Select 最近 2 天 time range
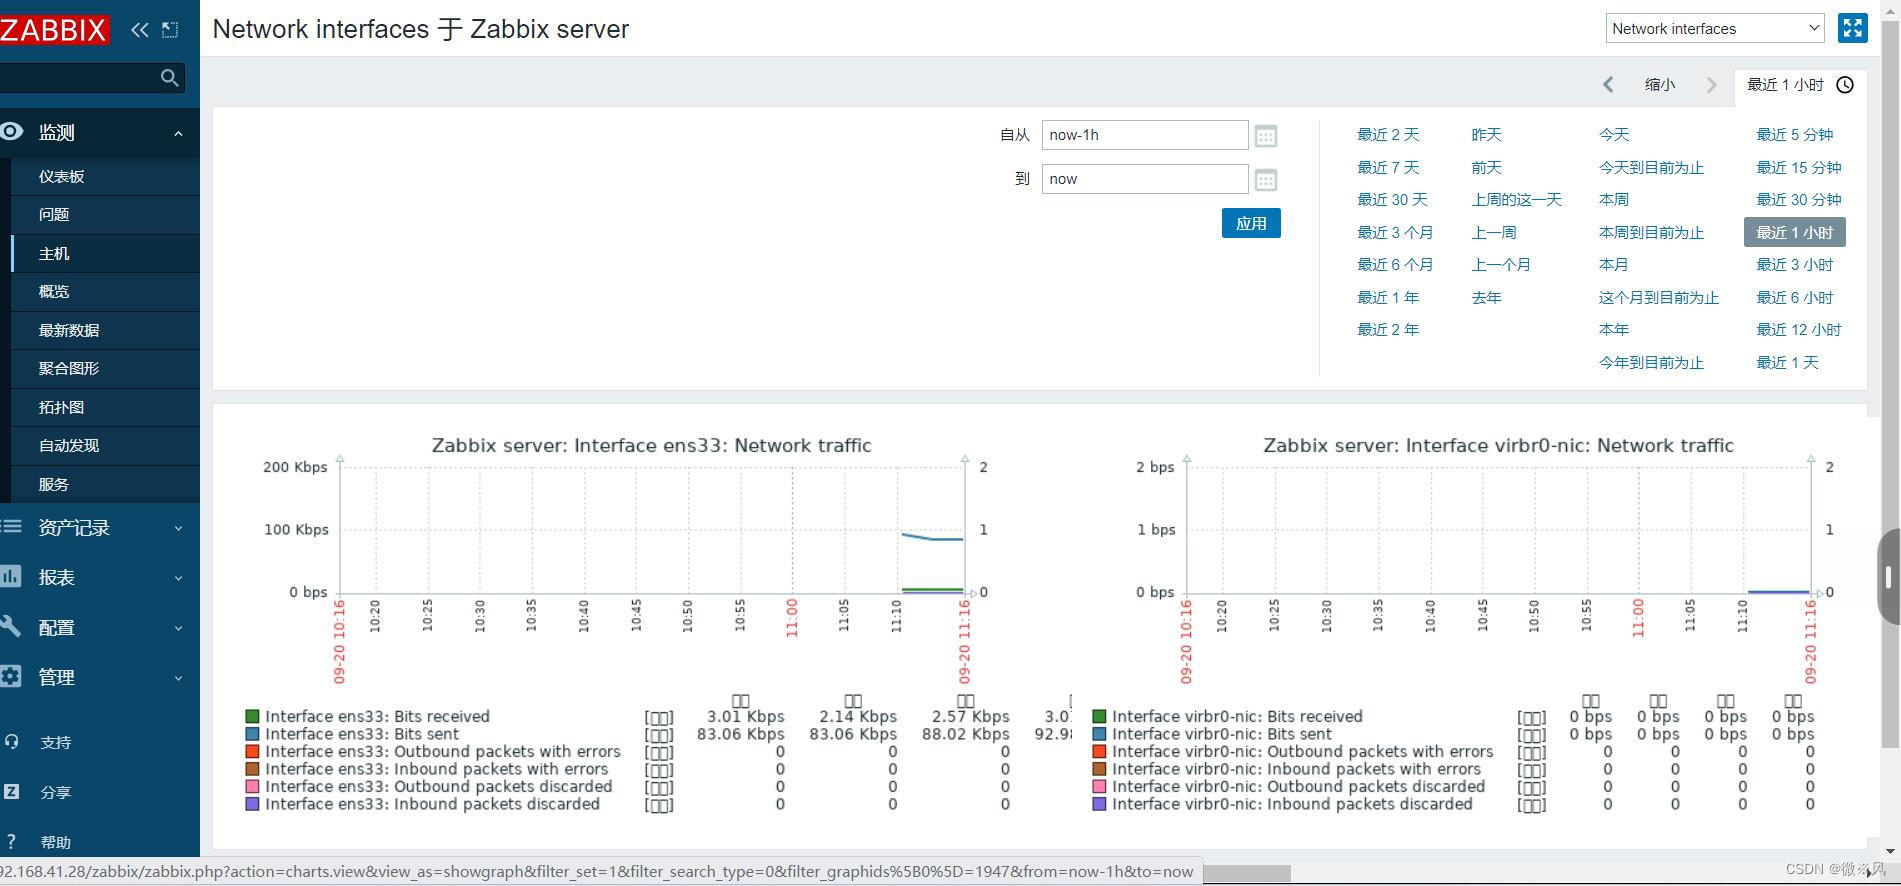Screen dimensions: 1901x886 coord(1388,134)
